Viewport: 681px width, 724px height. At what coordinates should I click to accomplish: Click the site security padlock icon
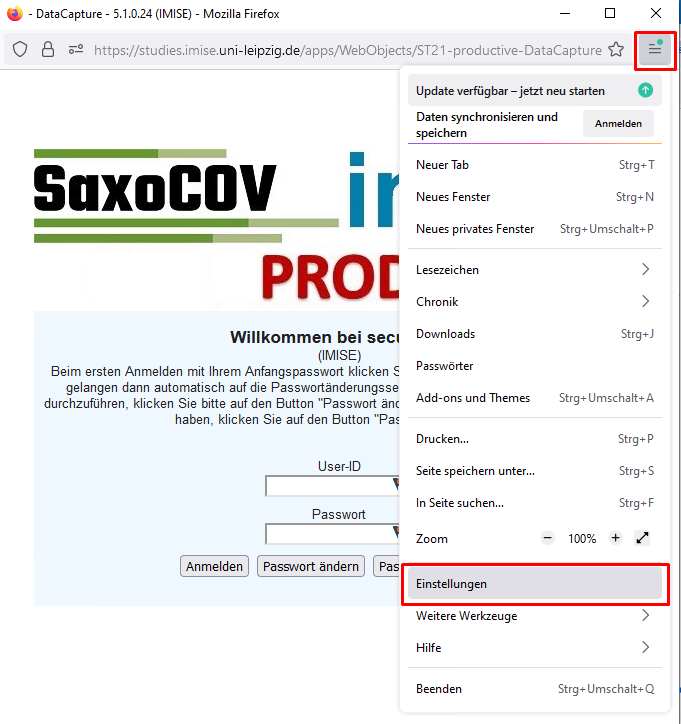point(48,49)
